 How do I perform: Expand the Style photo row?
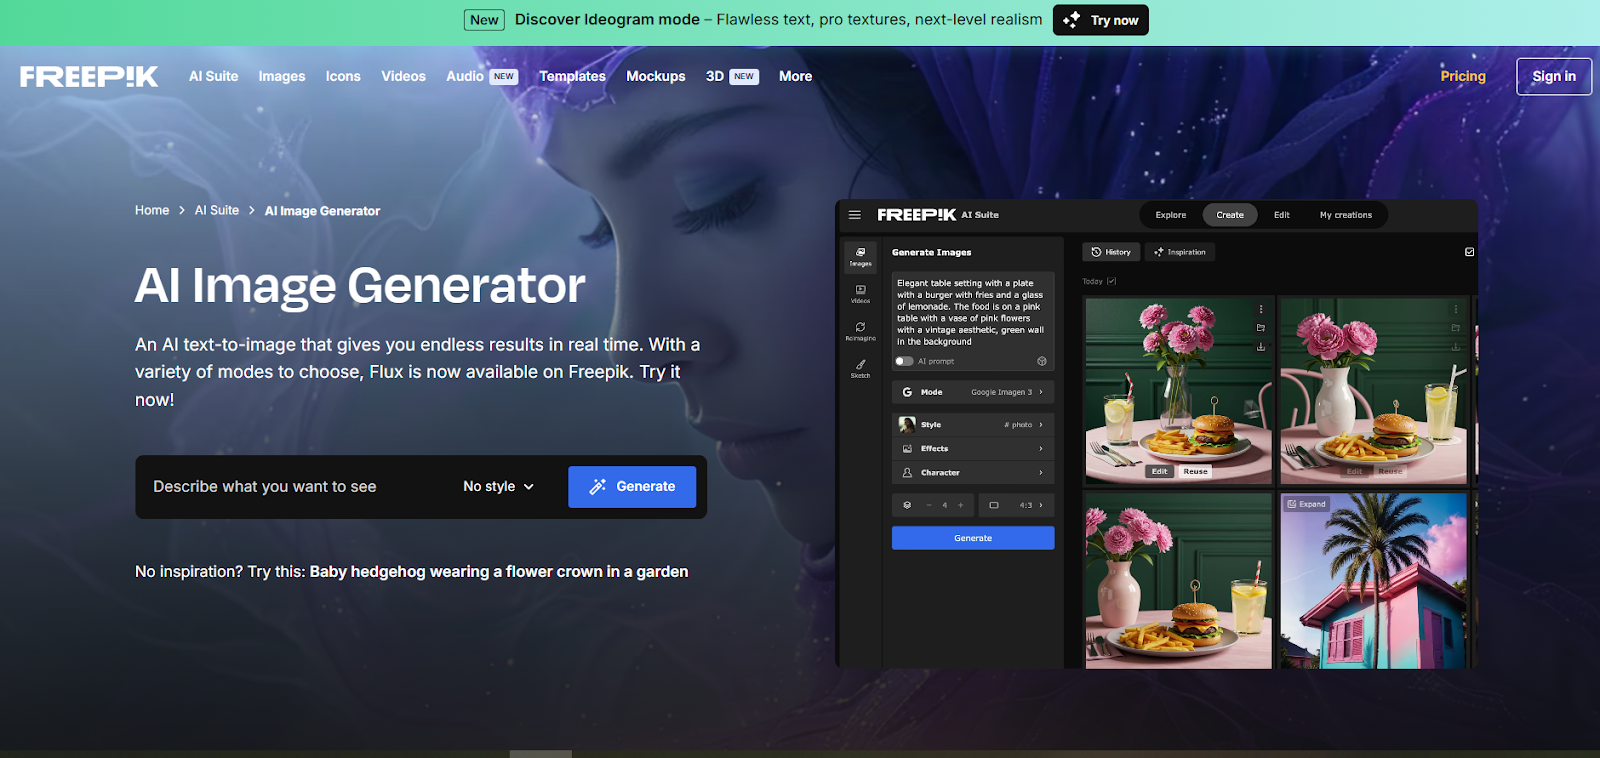tap(973, 425)
